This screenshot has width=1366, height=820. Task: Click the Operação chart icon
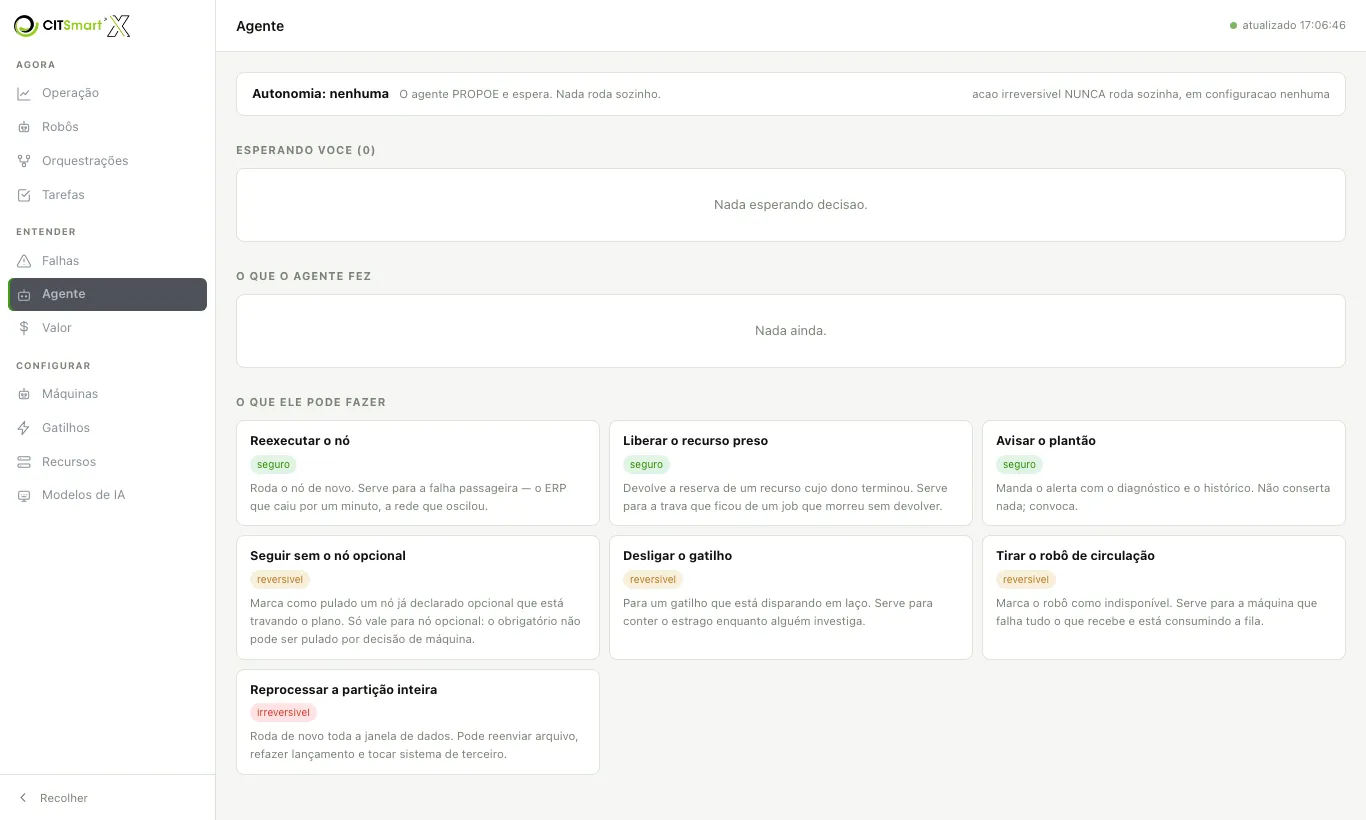(24, 94)
